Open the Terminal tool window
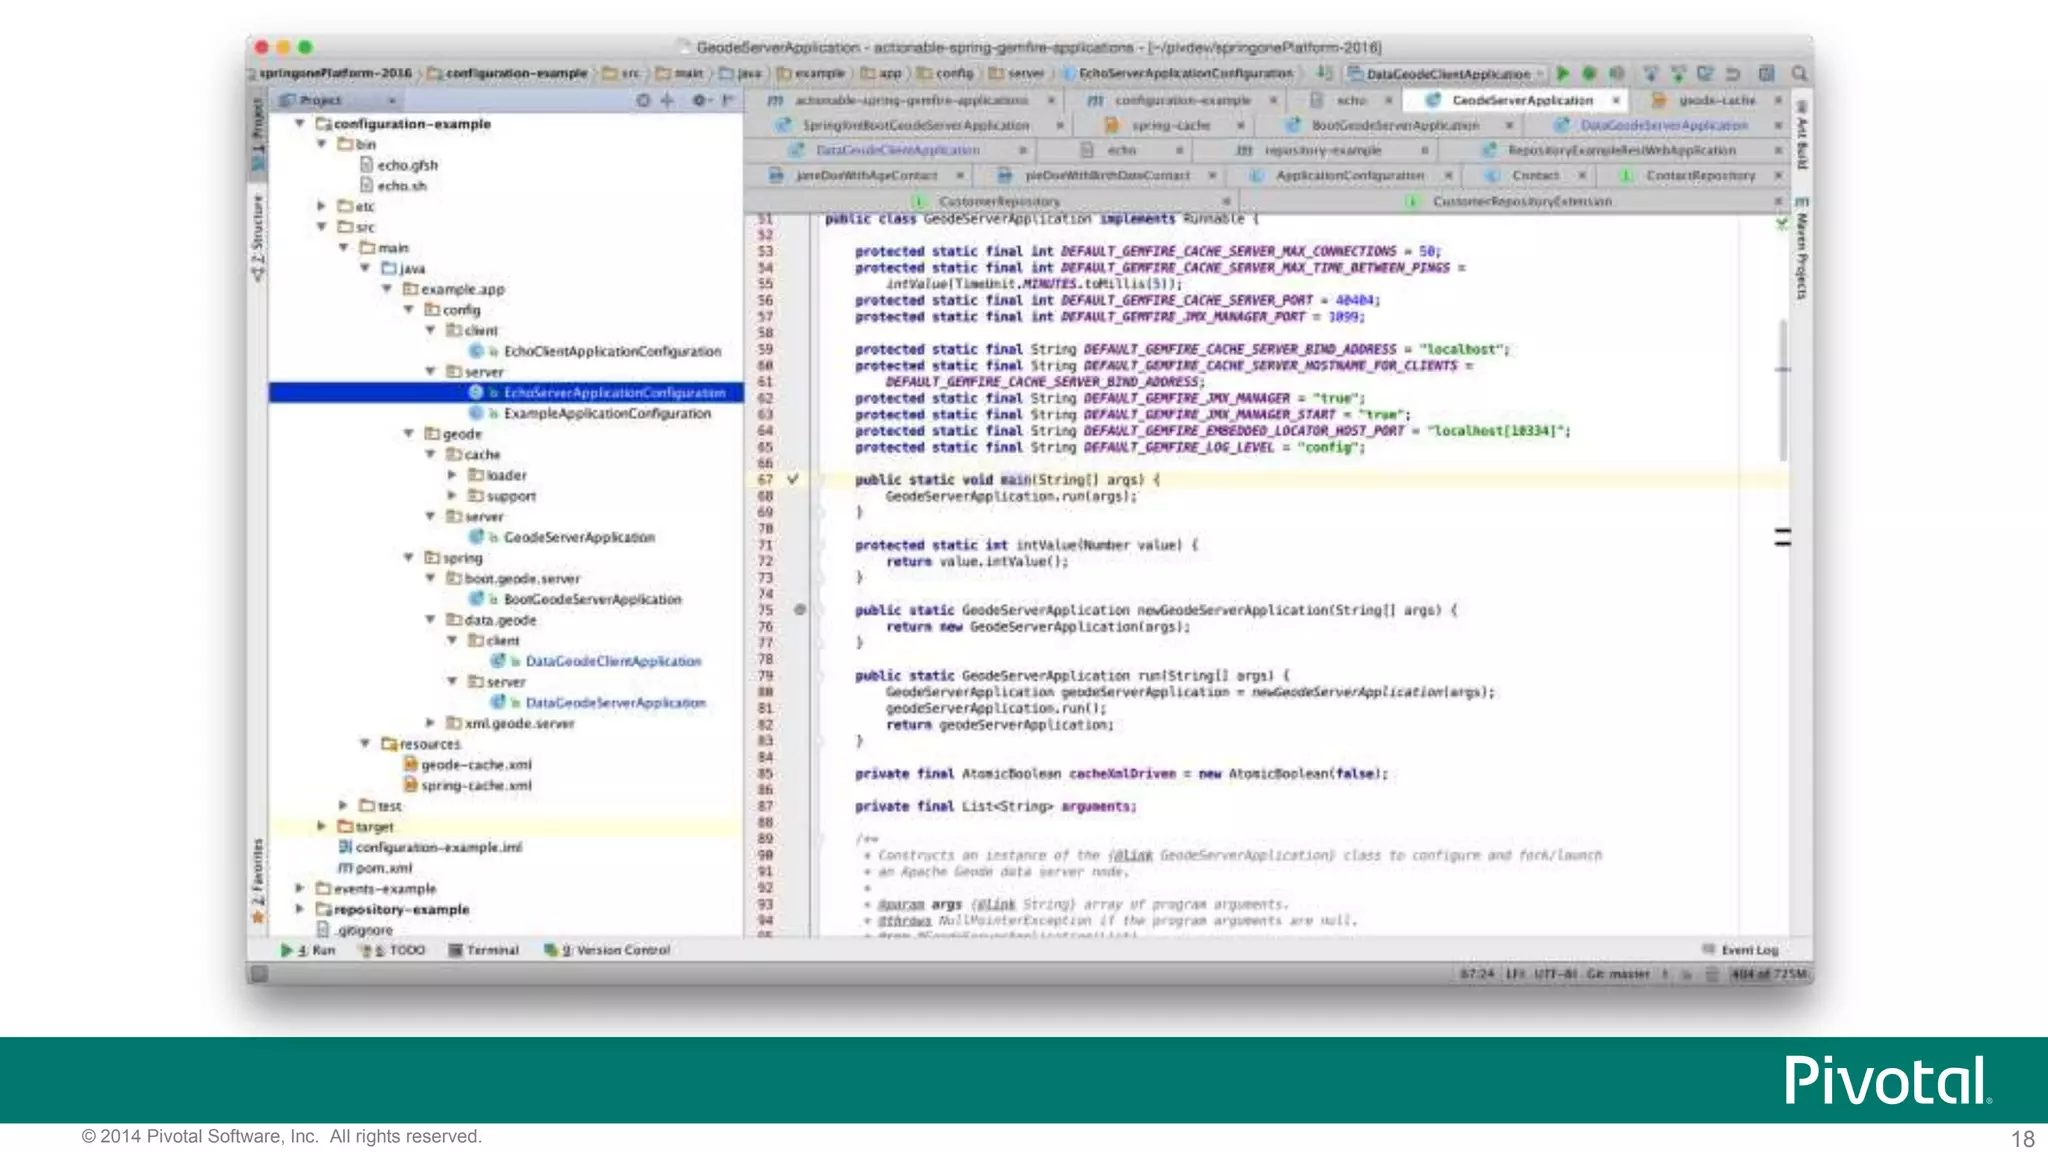 (484, 950)
